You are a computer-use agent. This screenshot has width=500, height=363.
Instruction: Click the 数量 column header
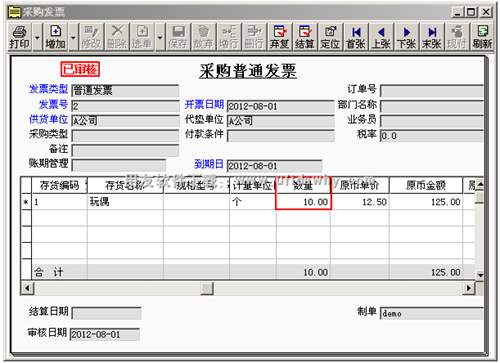coord(303,185)
